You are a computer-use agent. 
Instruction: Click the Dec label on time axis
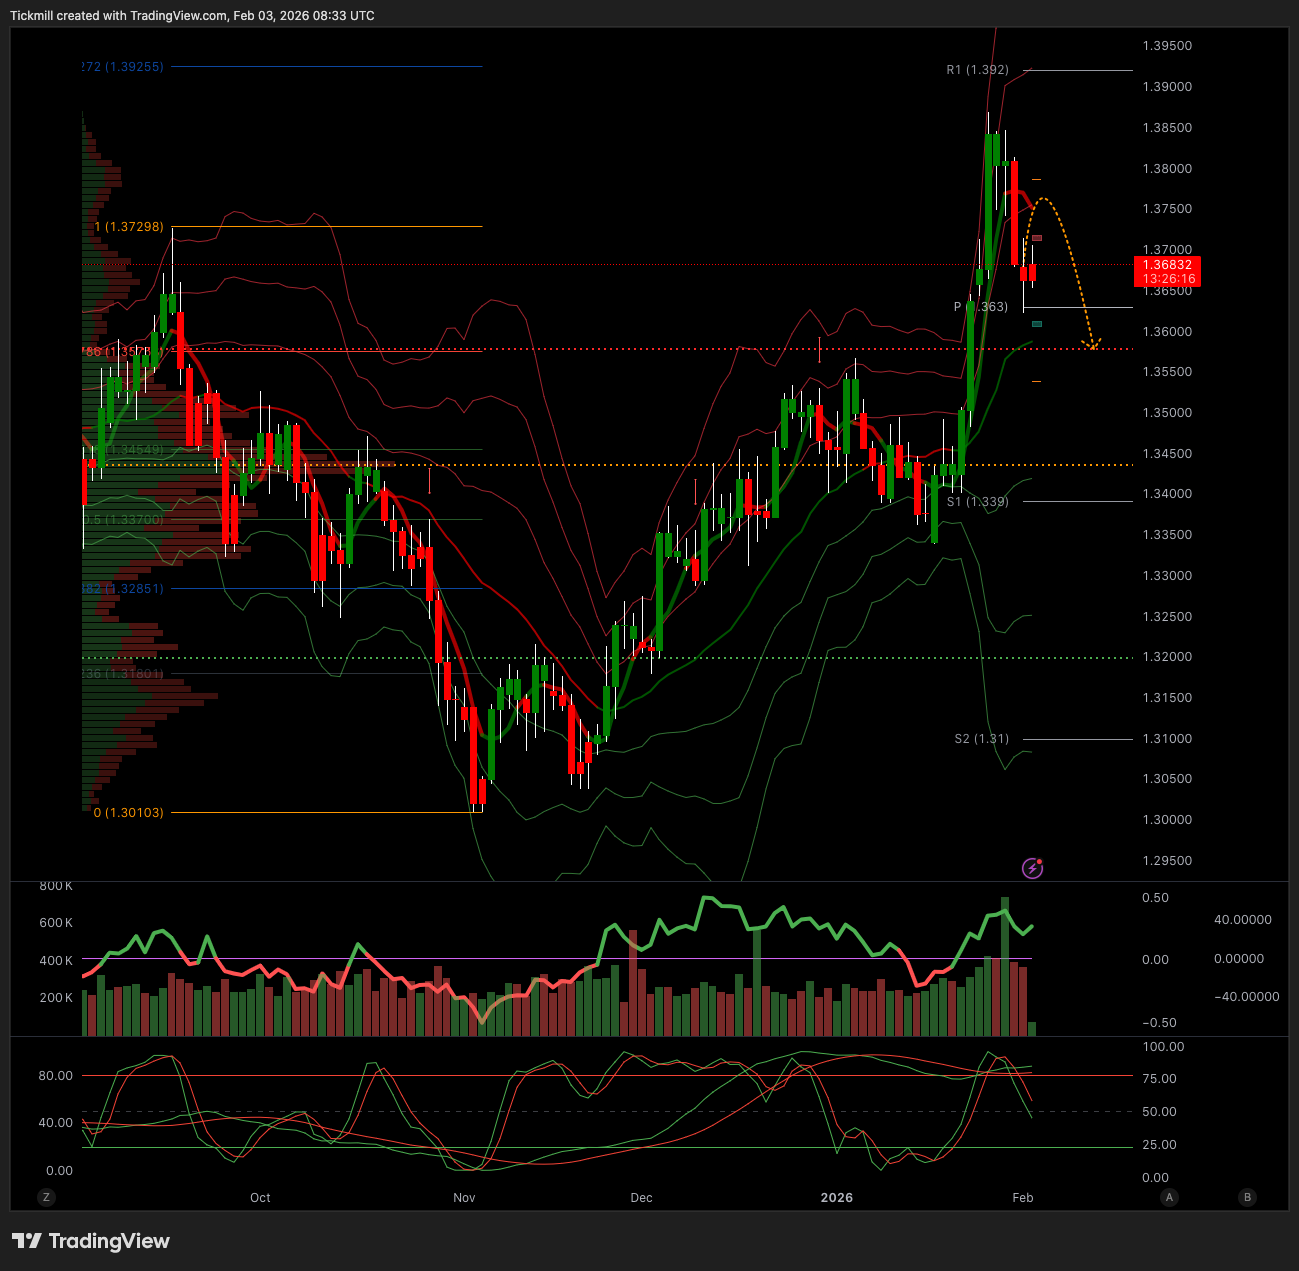(x=641, y=1198)
